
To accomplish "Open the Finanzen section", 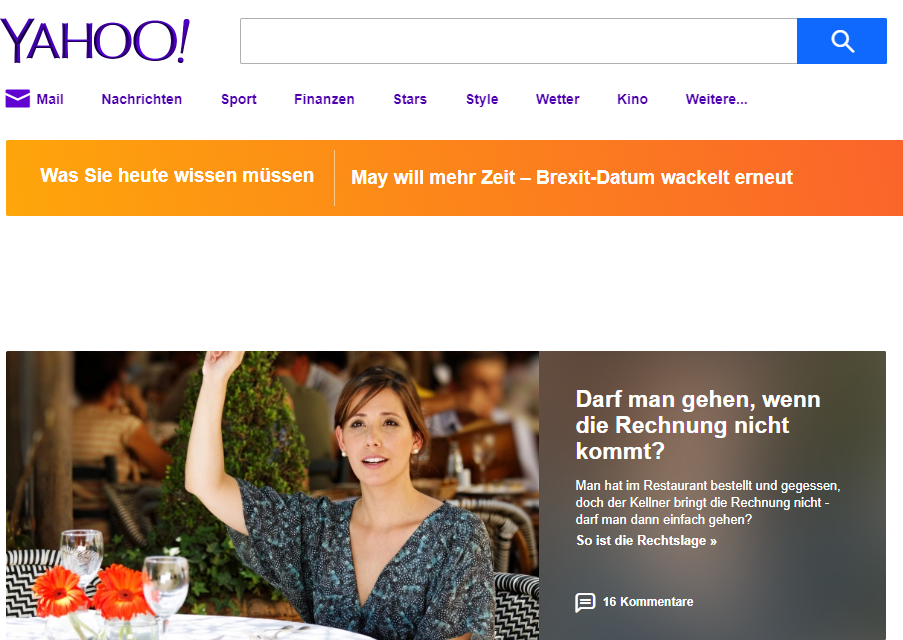I will coord(324,99).
